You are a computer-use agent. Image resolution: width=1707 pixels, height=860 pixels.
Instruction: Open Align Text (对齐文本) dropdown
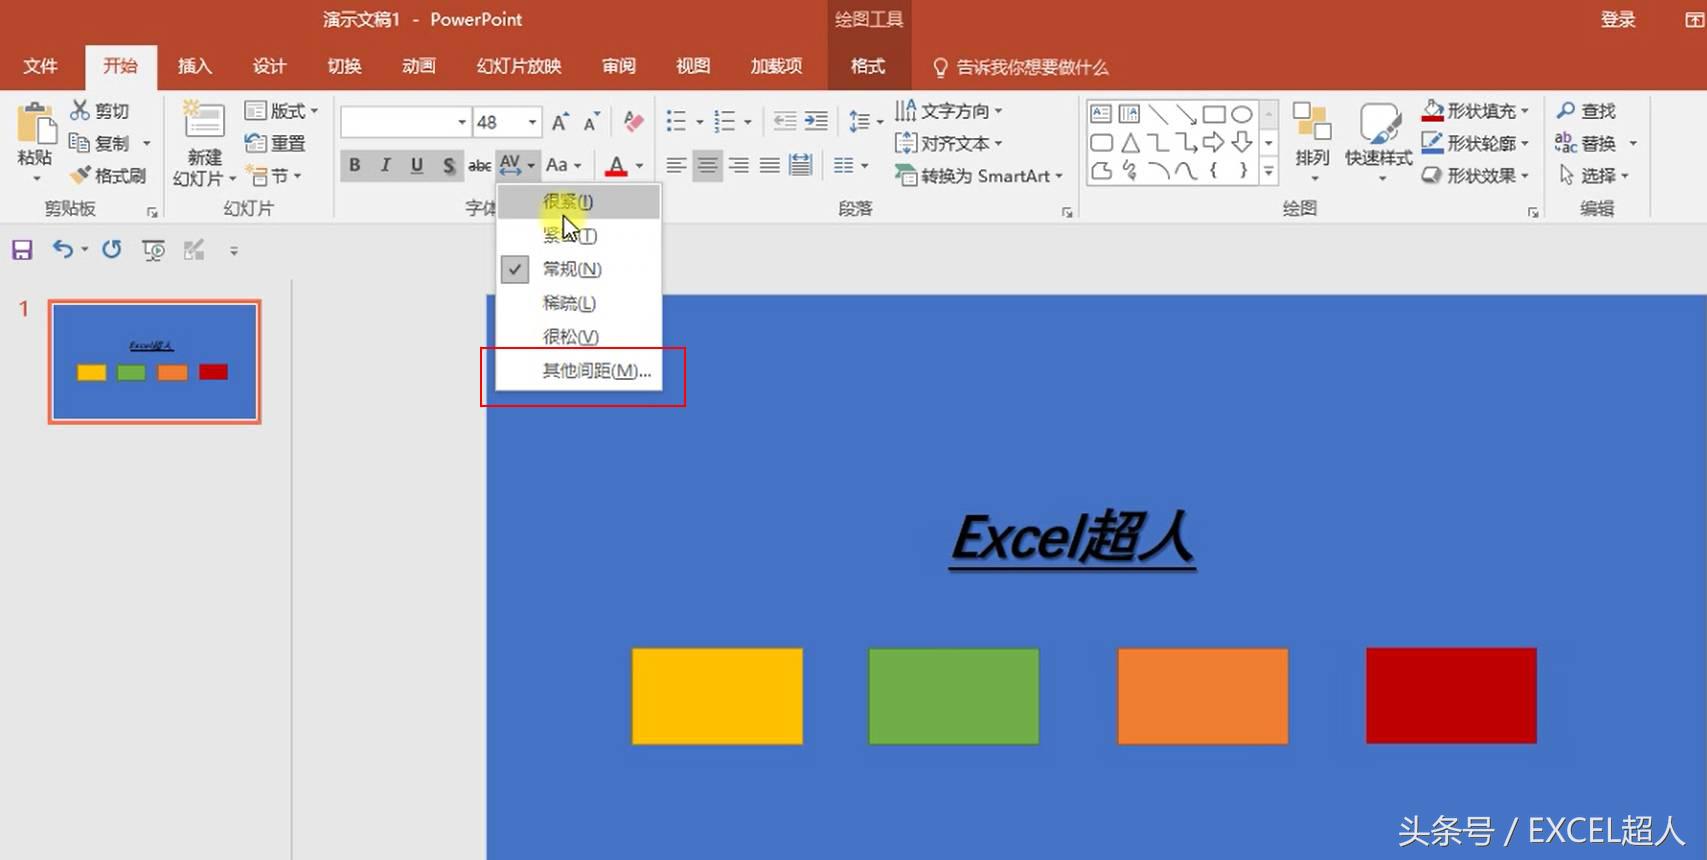coord(948,143)
